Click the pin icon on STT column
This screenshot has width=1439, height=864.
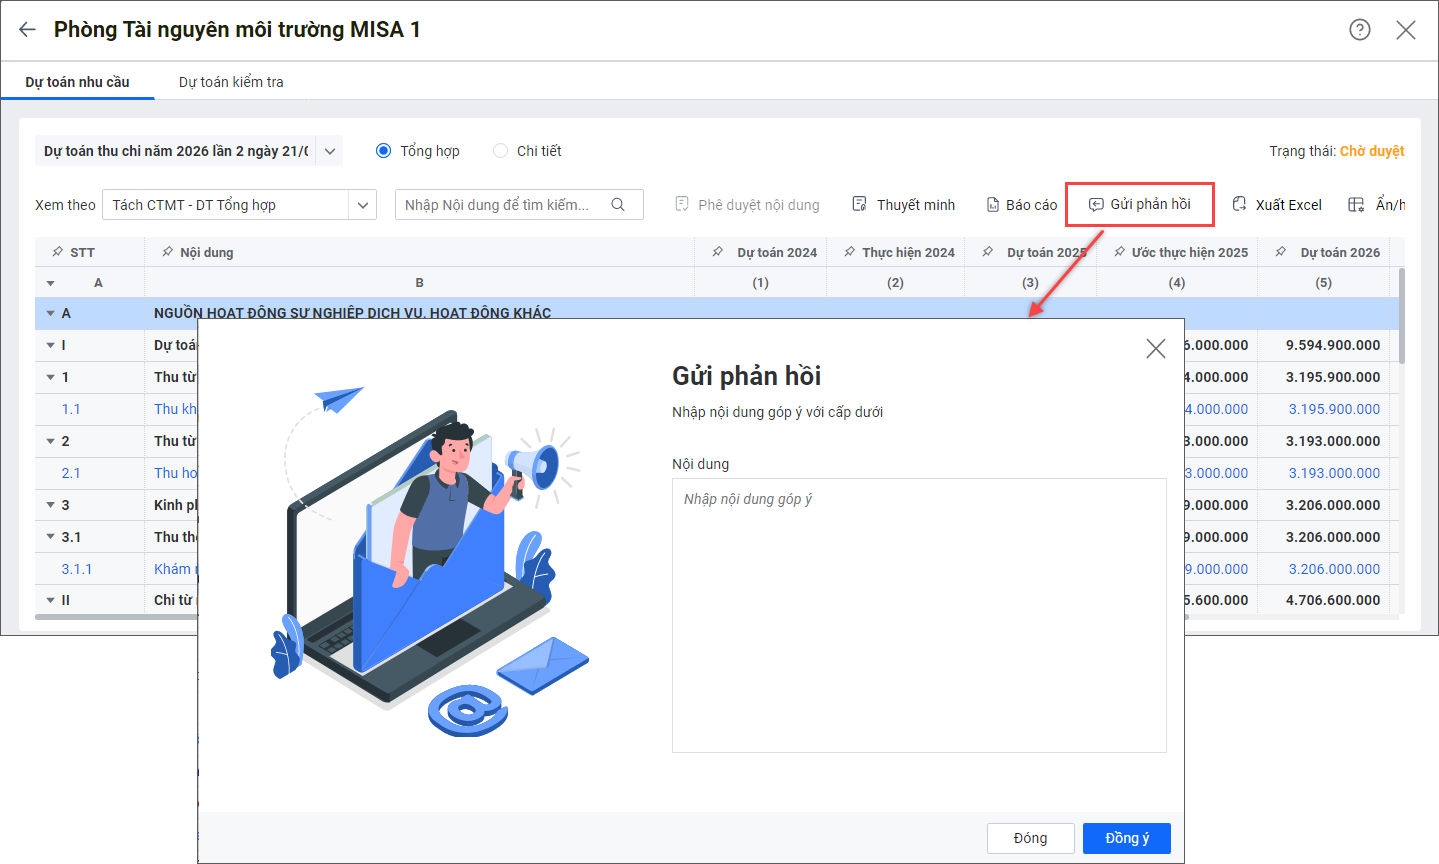[57, 253]
